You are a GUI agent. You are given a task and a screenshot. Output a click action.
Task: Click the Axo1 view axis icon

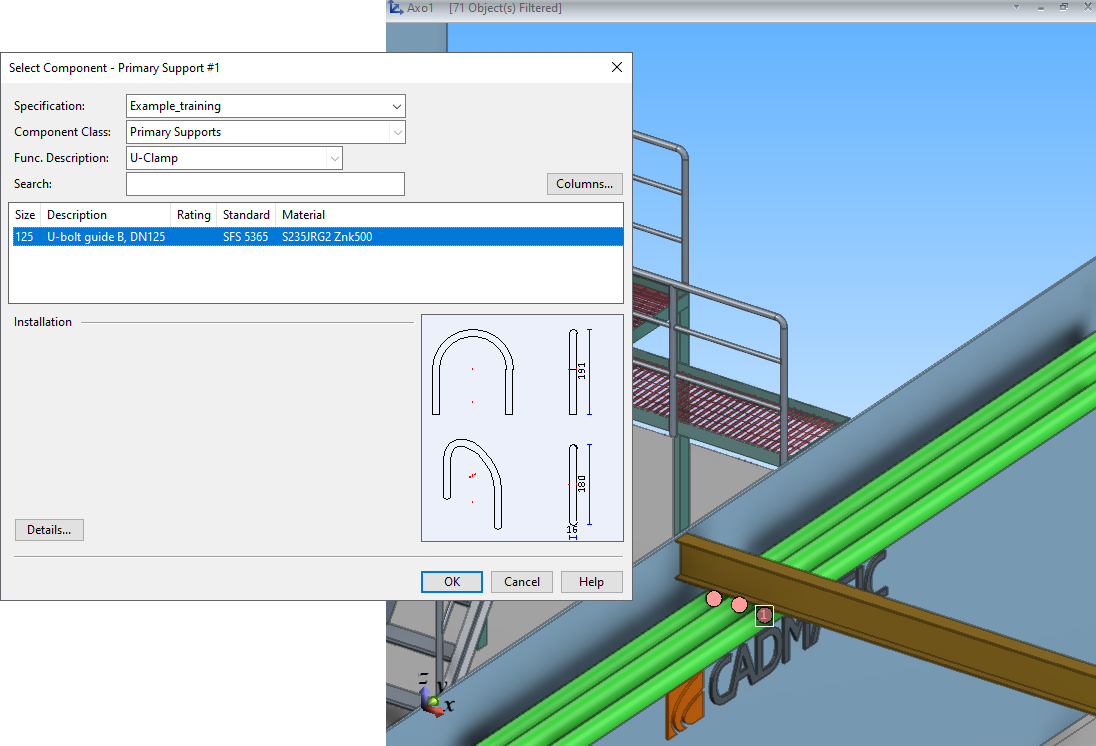(395, 8)
